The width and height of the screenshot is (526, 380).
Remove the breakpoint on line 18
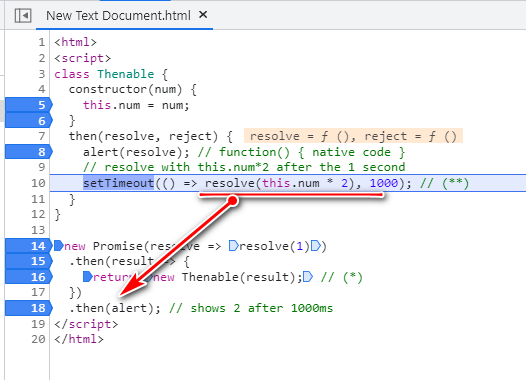[29, 308]
